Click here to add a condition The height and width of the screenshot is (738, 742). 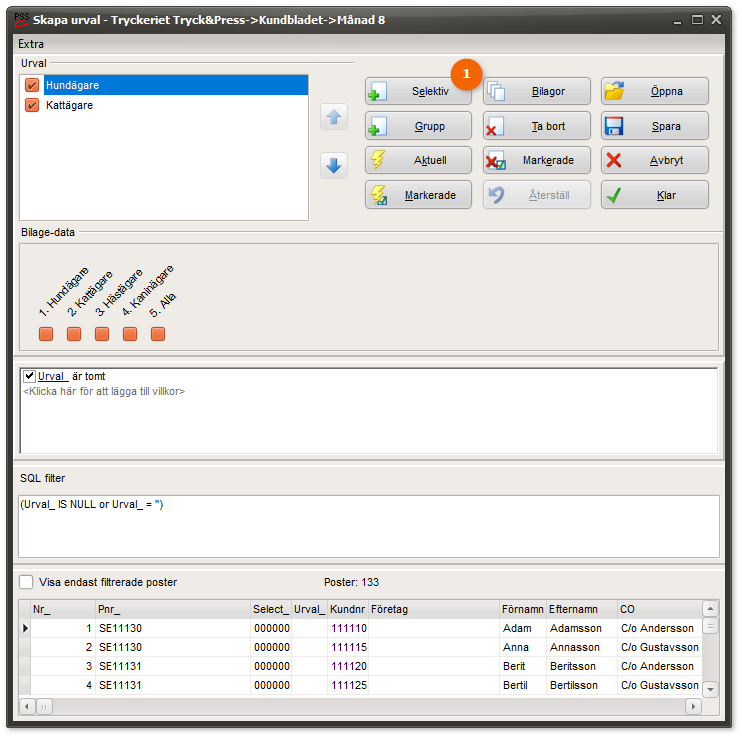point(104,391)
